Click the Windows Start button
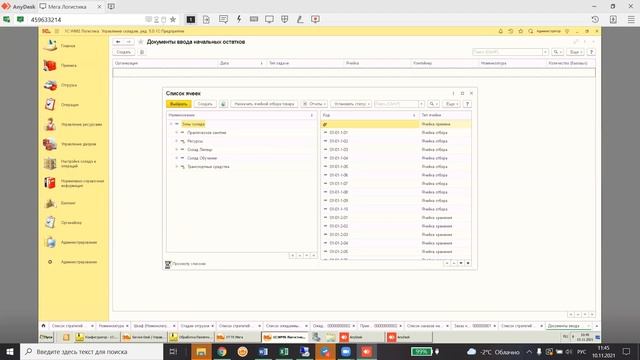Image resolution: width=640 pixels, height=360 pixels. (10, 351)
